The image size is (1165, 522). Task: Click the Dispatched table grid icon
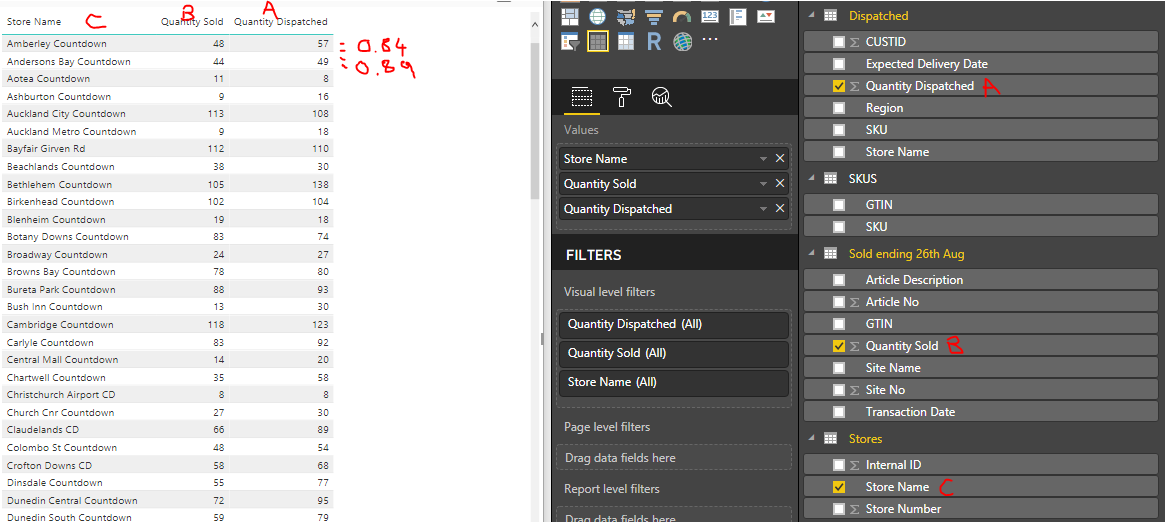point(831,16)
